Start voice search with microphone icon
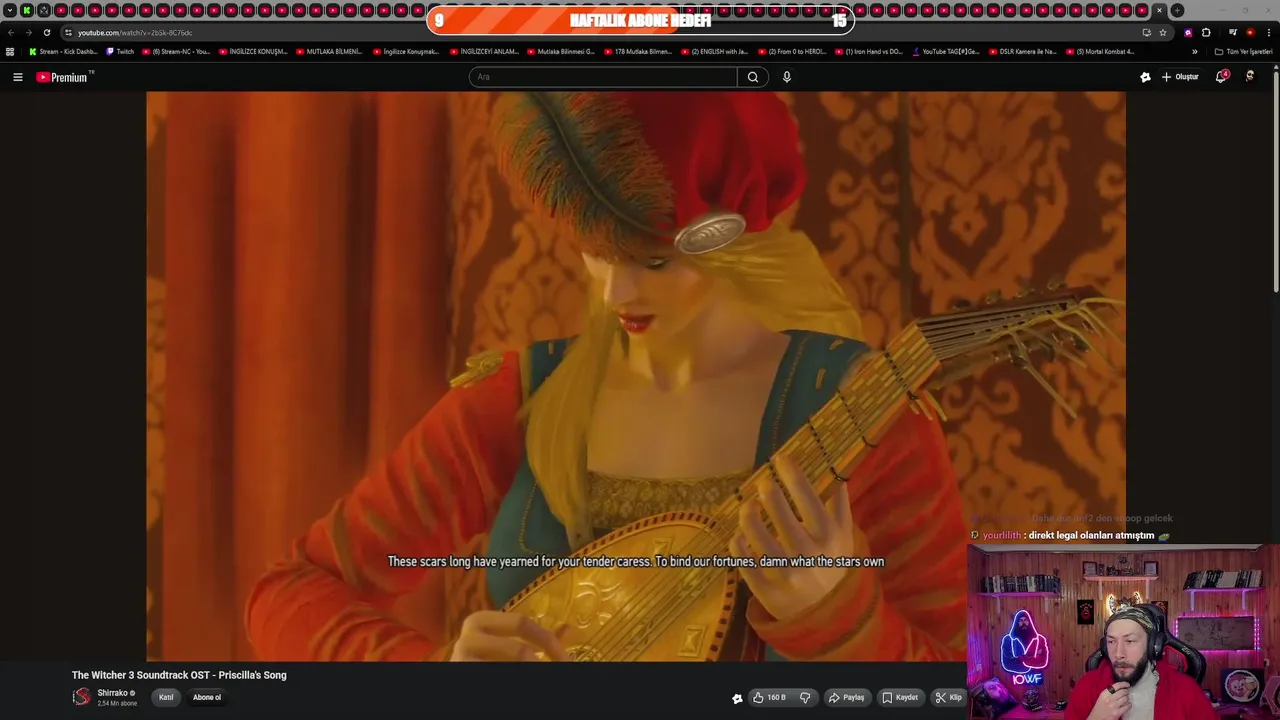The image size is (1280, 720). click(787, 77)
